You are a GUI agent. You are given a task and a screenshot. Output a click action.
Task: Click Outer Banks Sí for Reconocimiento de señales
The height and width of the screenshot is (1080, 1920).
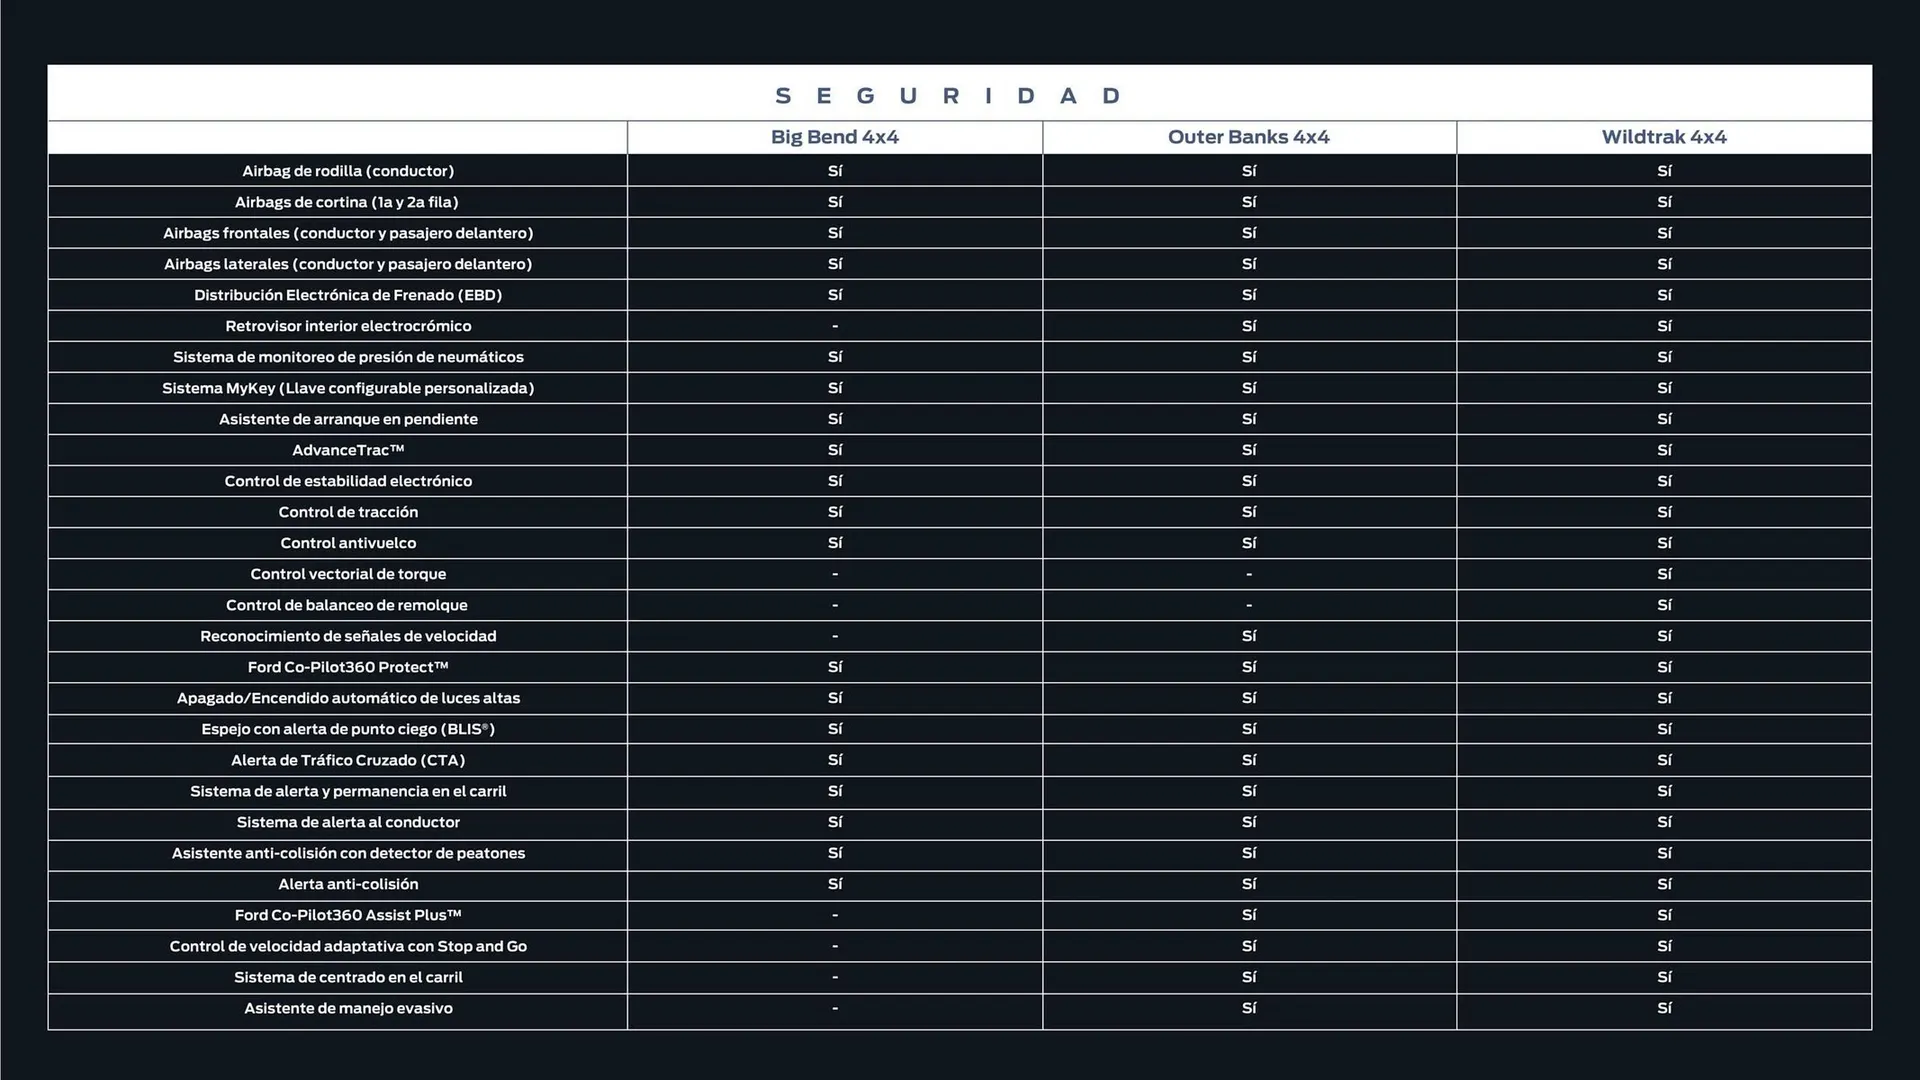pos(1249,636)
